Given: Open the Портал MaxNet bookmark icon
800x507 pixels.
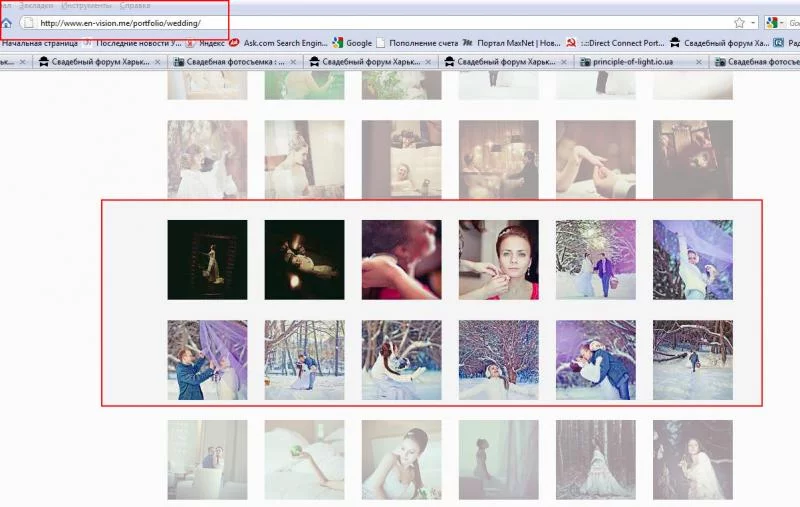Looking at the screenshot, I should [x=468, y=43].
